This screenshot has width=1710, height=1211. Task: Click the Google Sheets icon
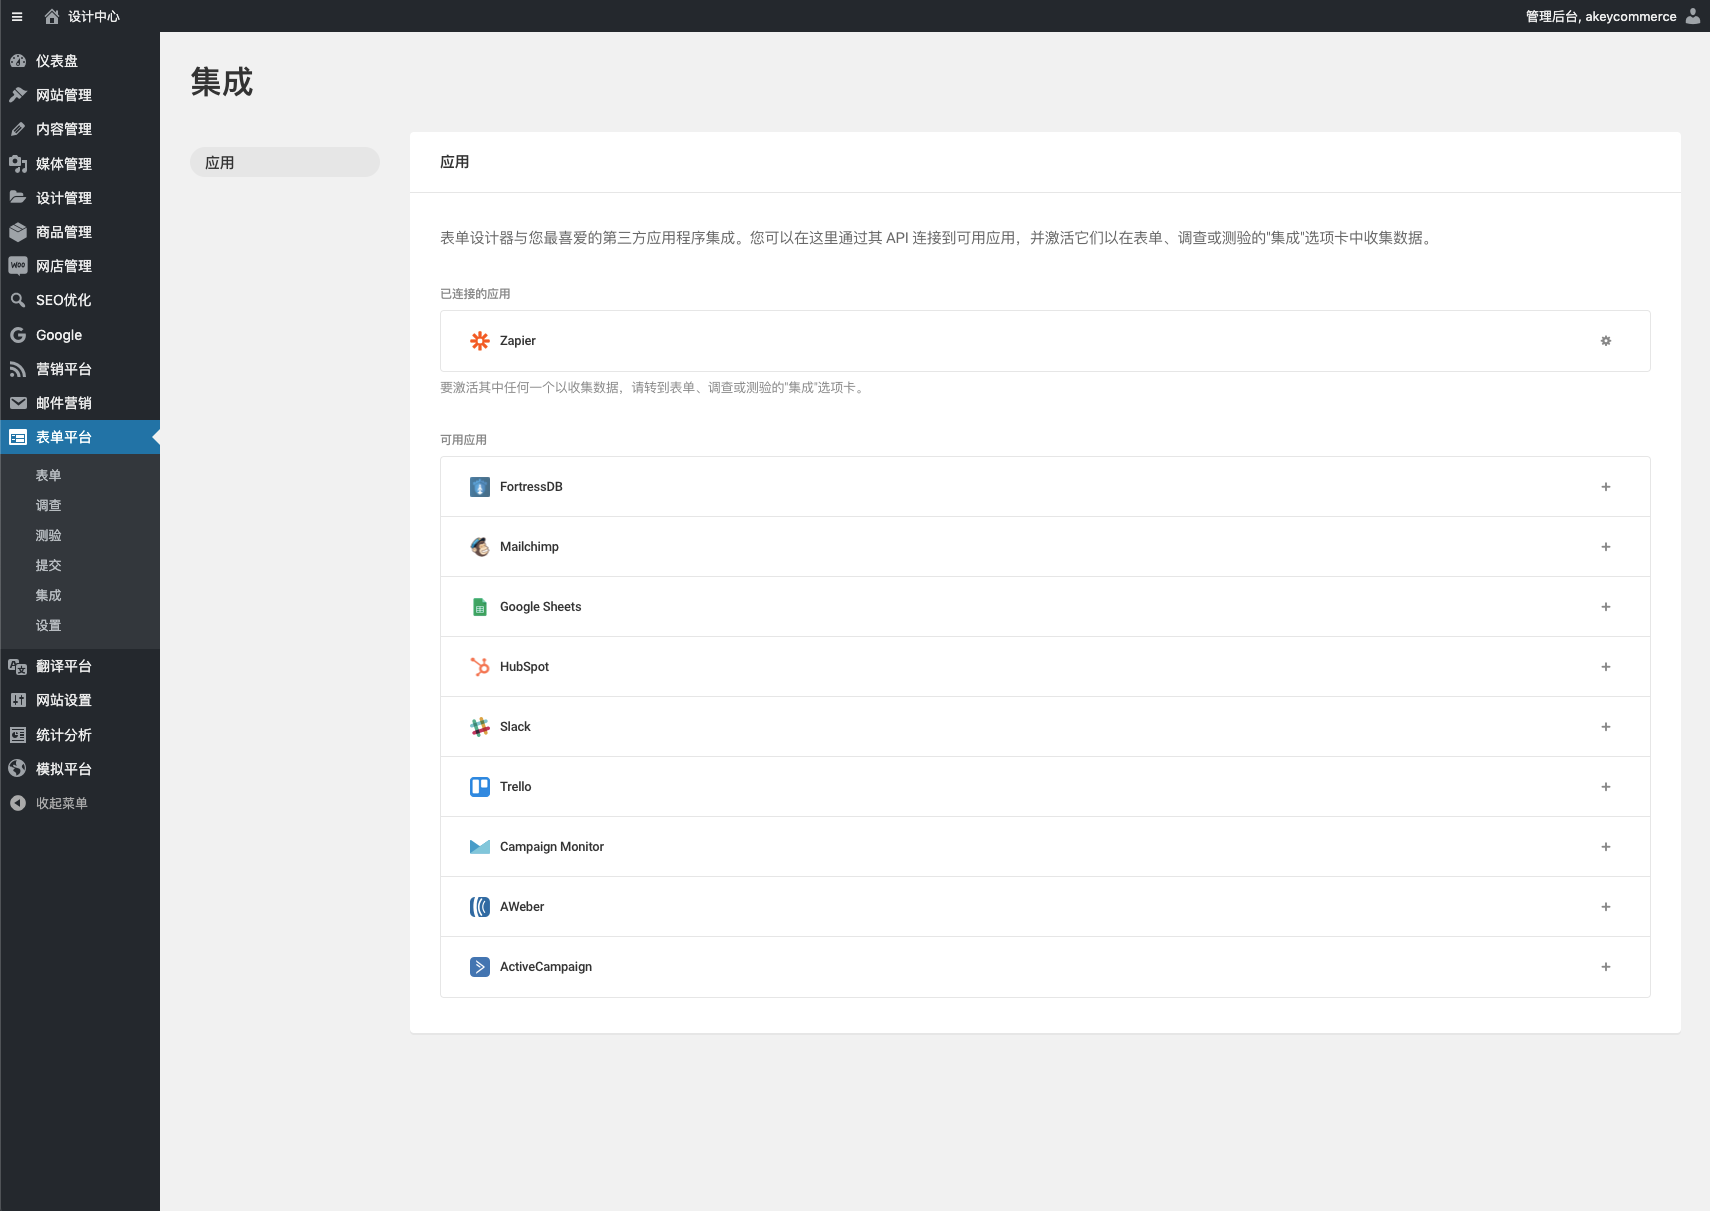[480, 607]
